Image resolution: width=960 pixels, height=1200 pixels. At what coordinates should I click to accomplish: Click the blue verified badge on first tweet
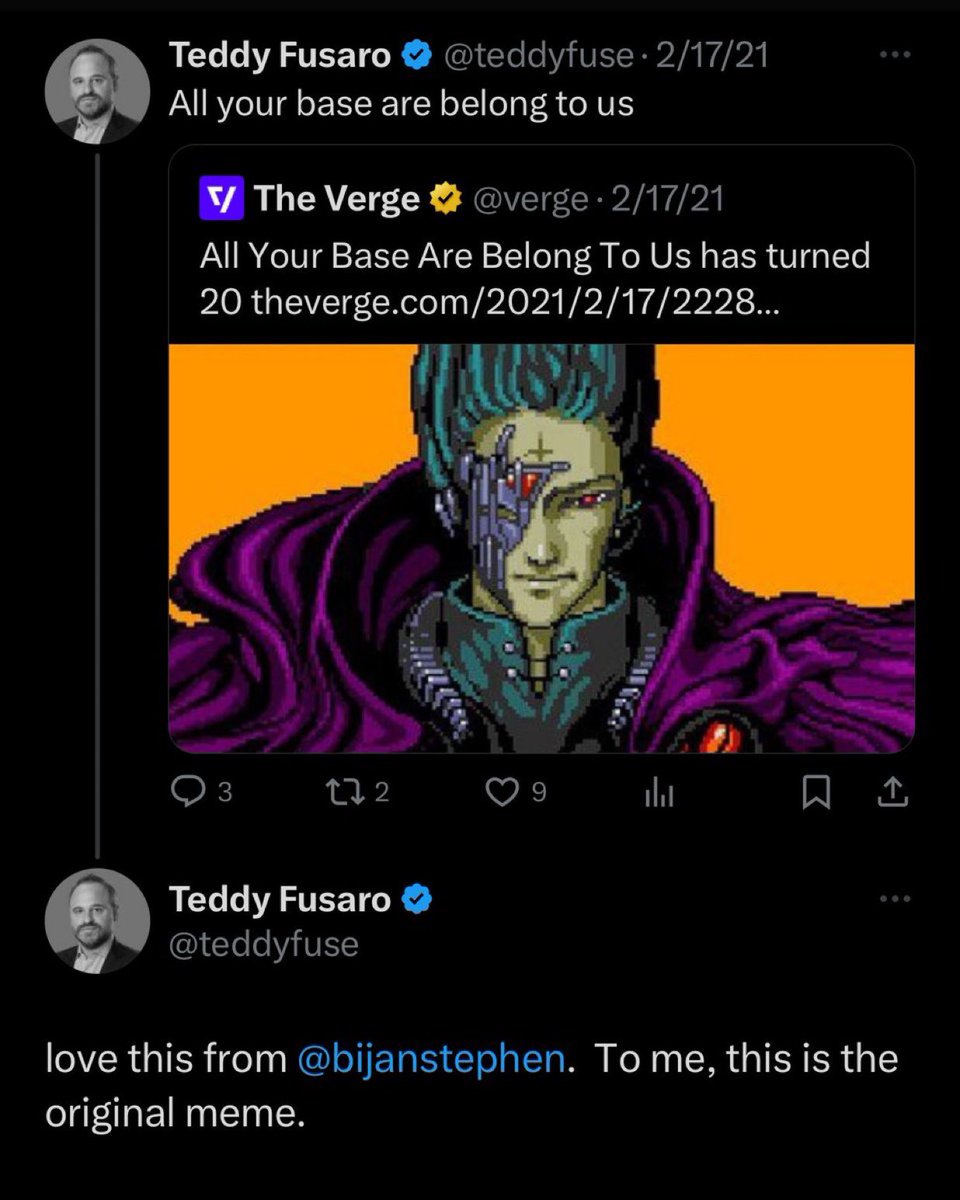415,56
